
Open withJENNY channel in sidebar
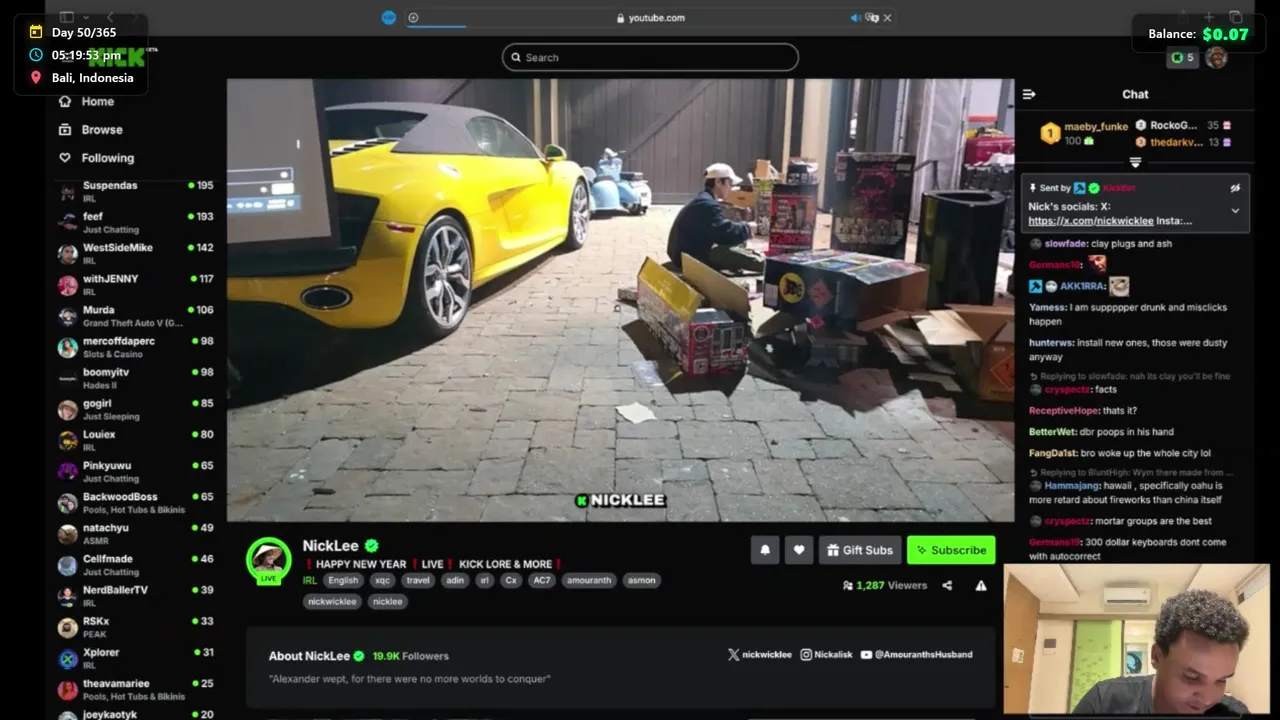pyautogui.click(x=135, y=284)
